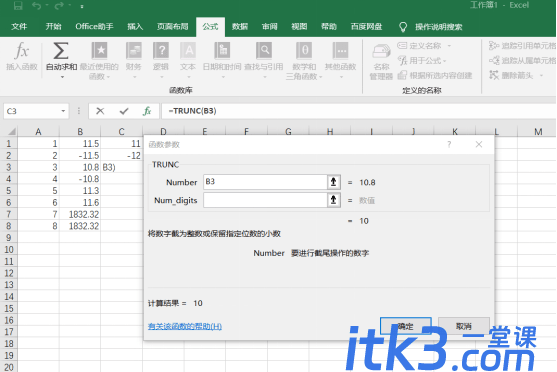Open the Name Manager icon

coord(381,52)
